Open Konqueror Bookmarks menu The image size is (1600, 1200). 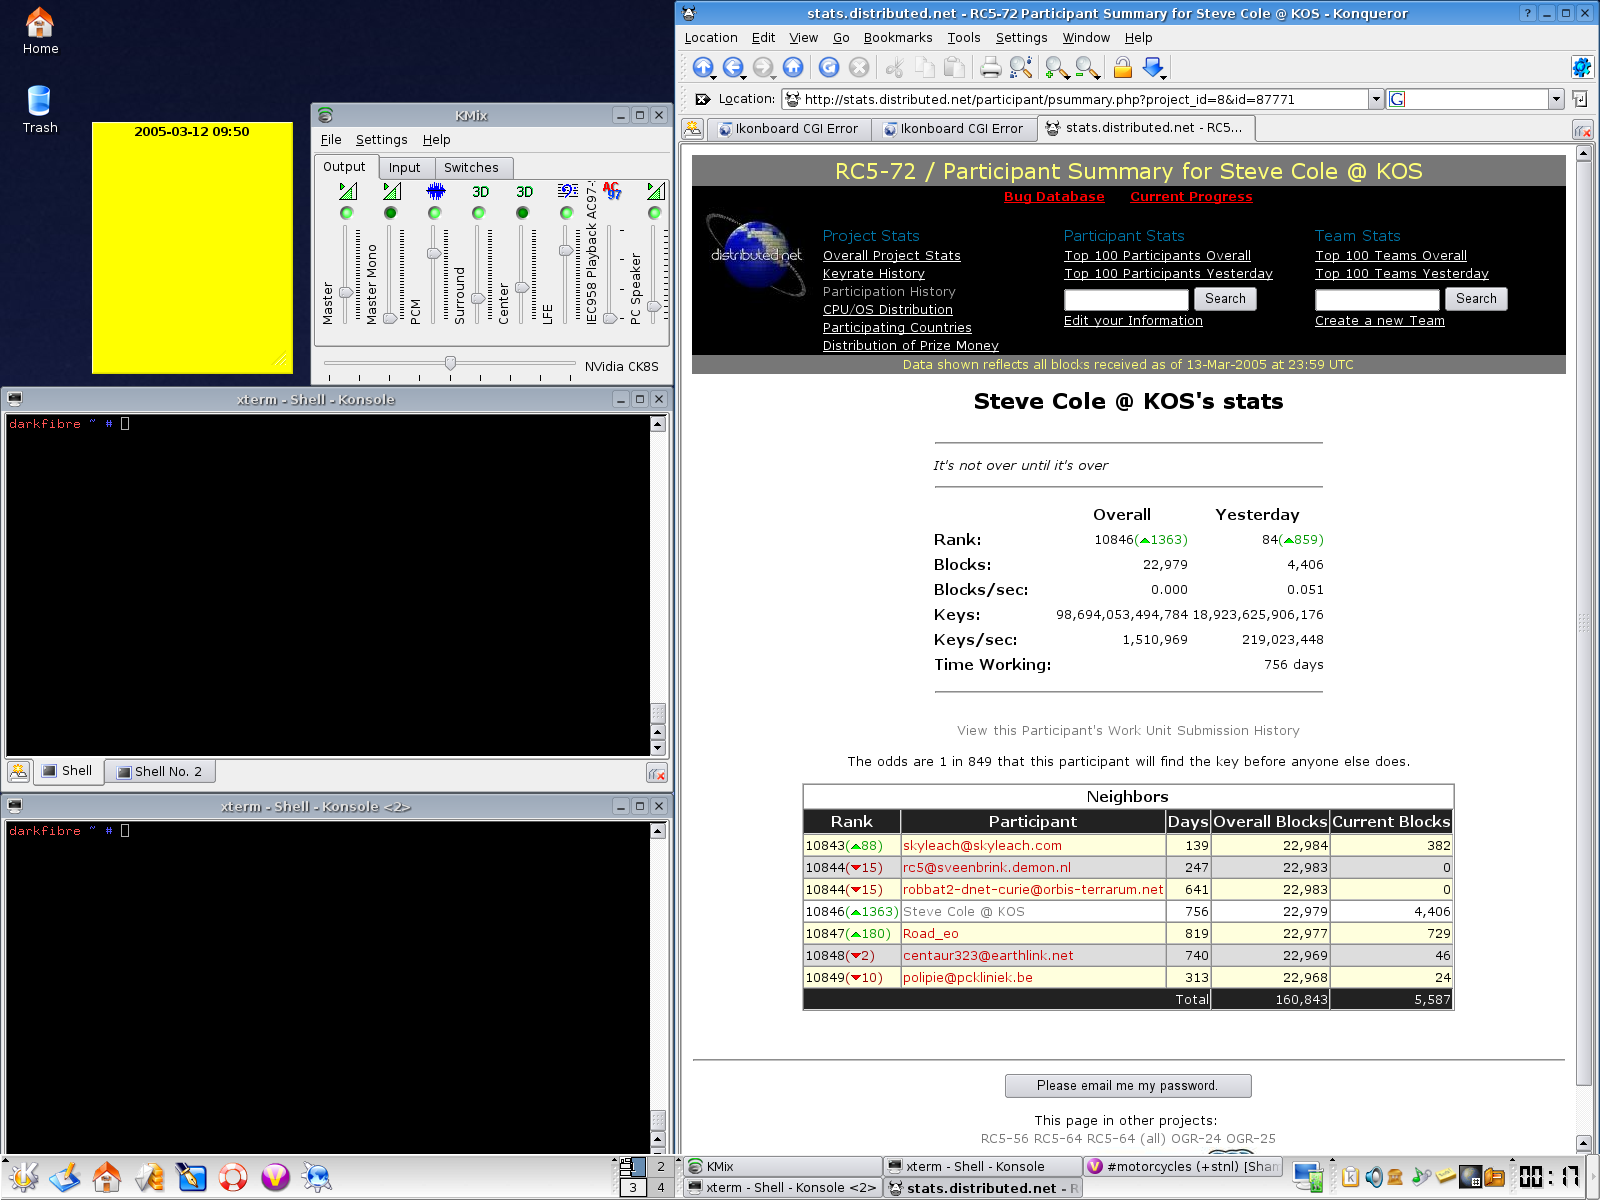897,38
